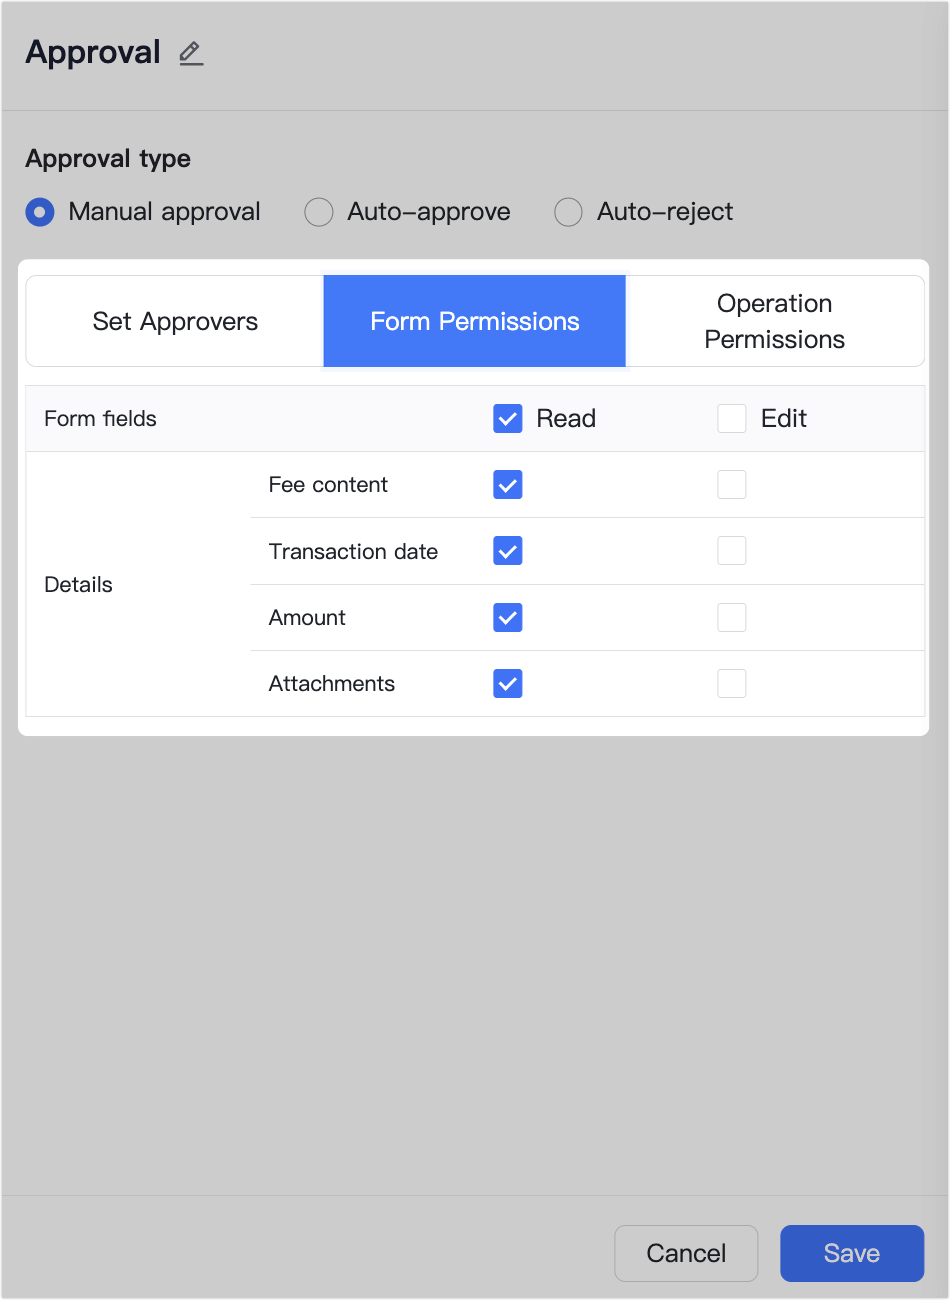Screen dimensions: 950x1300
Task: Disable Read permission for Attachments
Action: (x=508, y=683)
